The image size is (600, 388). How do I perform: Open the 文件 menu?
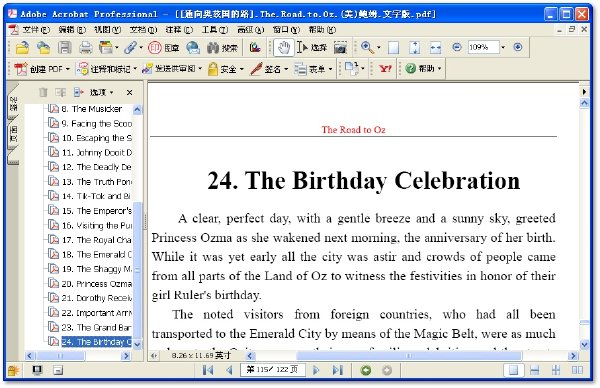click(36, 29)
